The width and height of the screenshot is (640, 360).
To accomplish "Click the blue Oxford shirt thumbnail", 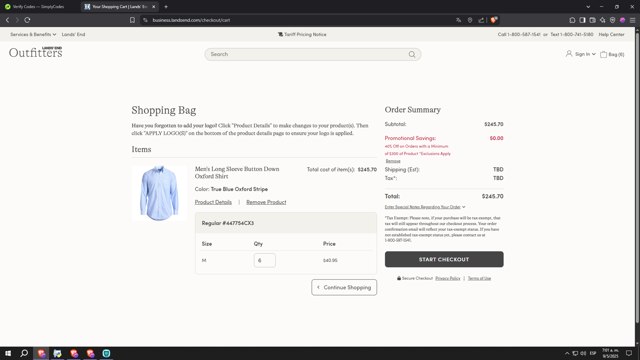I will [159, 193].
